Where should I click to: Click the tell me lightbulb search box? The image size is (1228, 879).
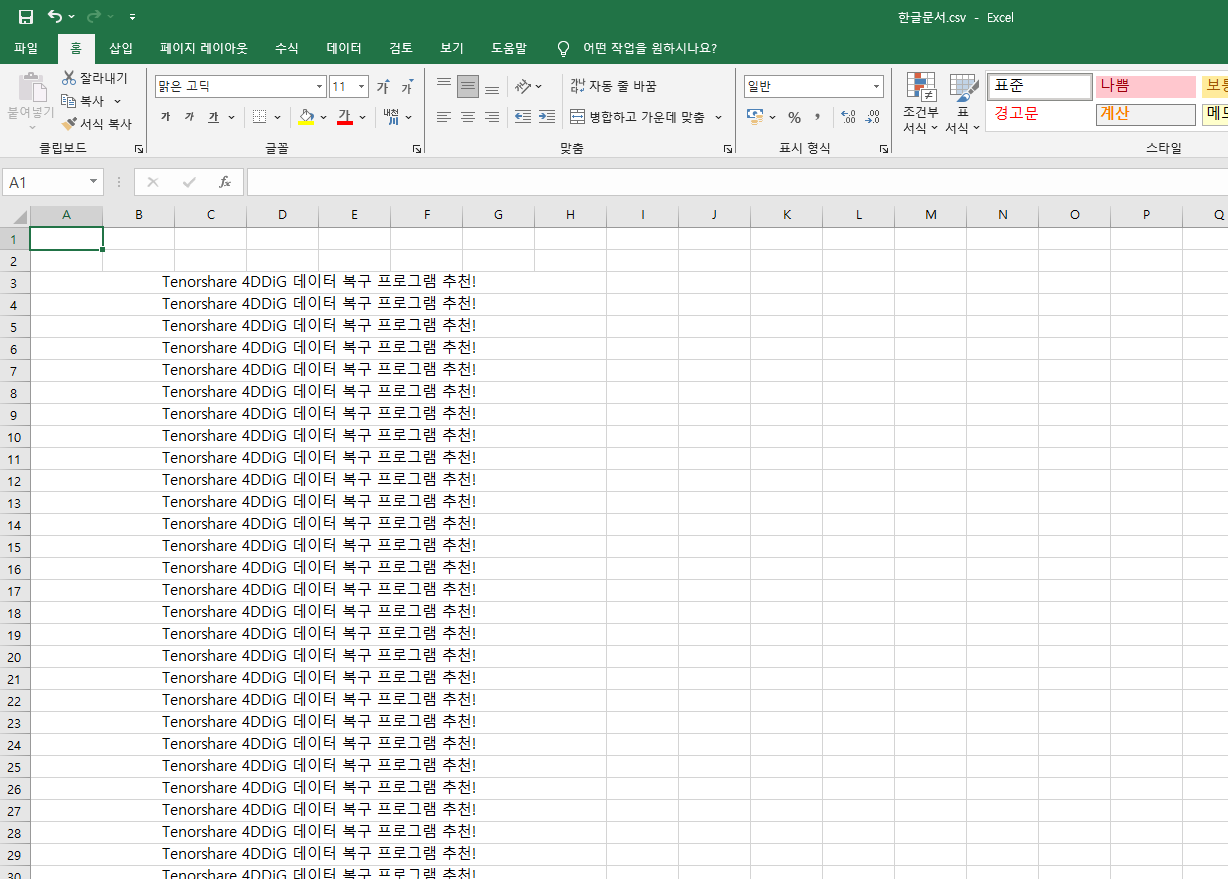[x=636, y=48]
